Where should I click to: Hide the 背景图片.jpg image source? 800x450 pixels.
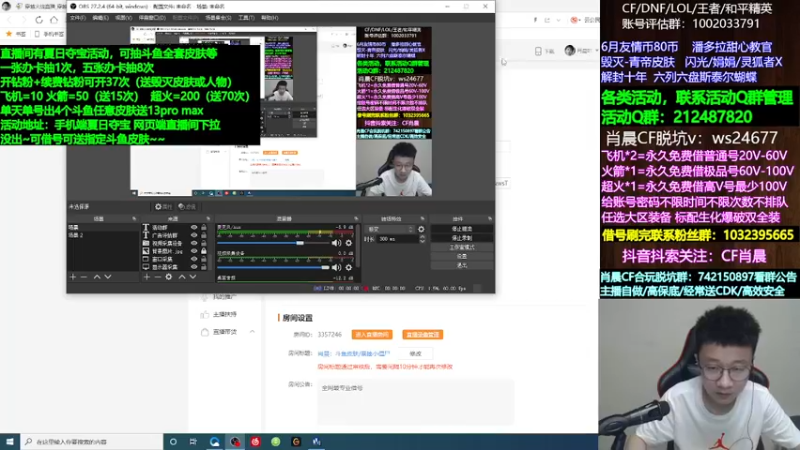point(194,251)
